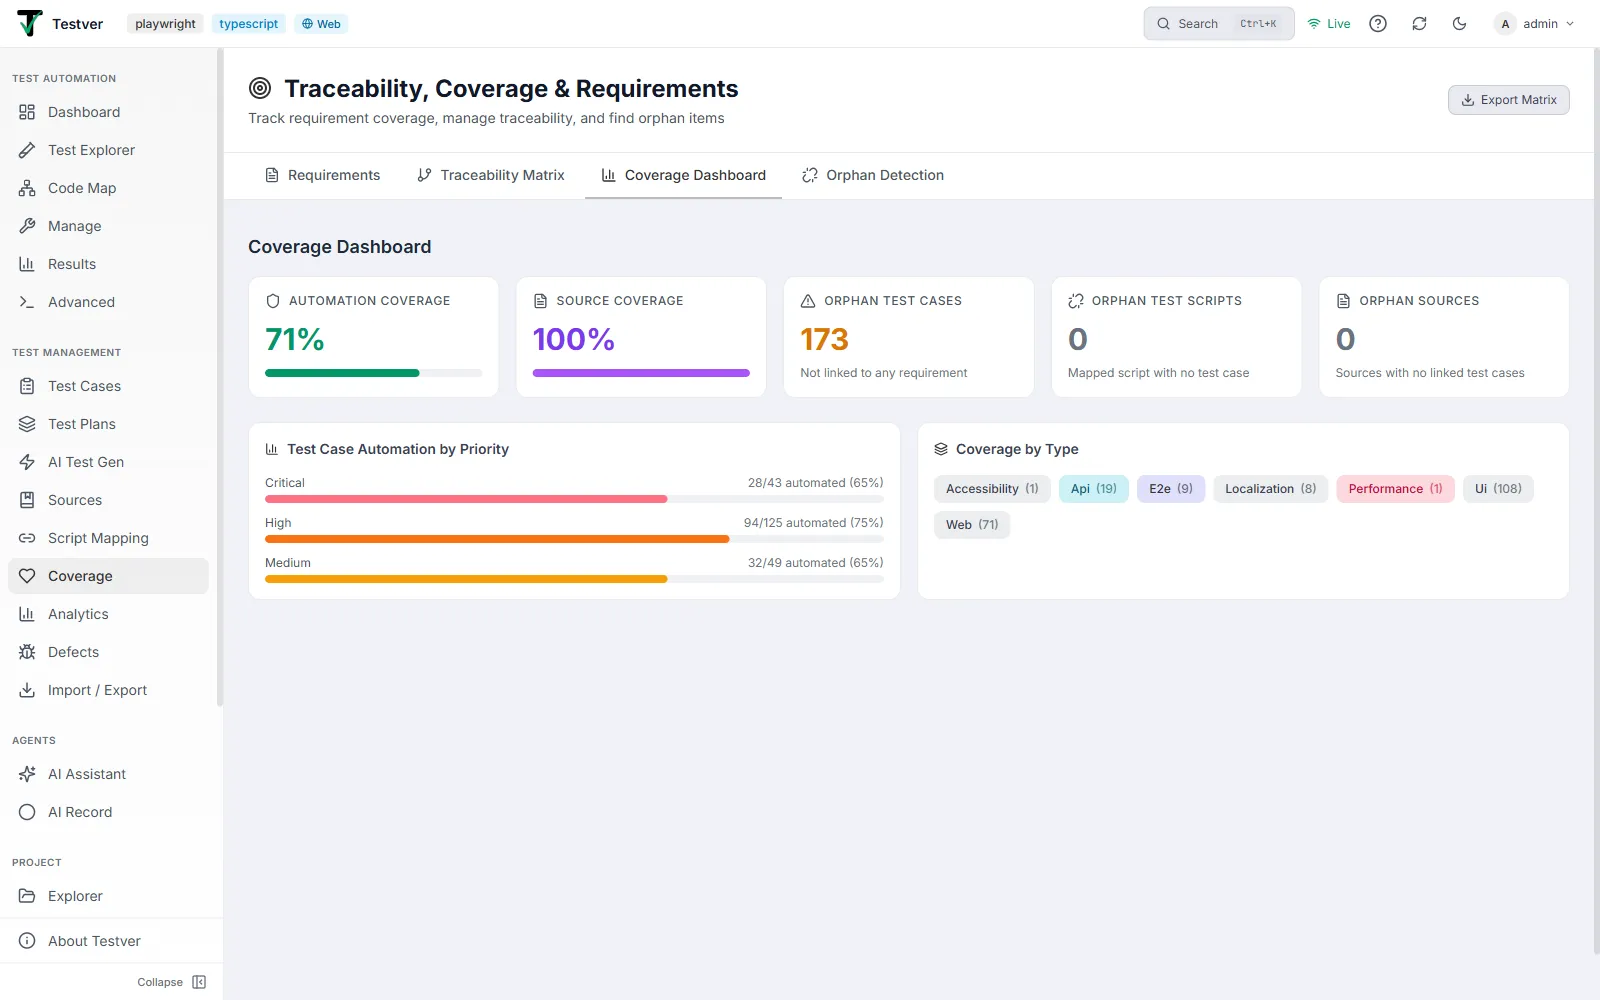Image resolution: width=1600 pixels, height=1000 pixels.
Task: Select the Web (71) type chip
Action: [x=972, y=525]
